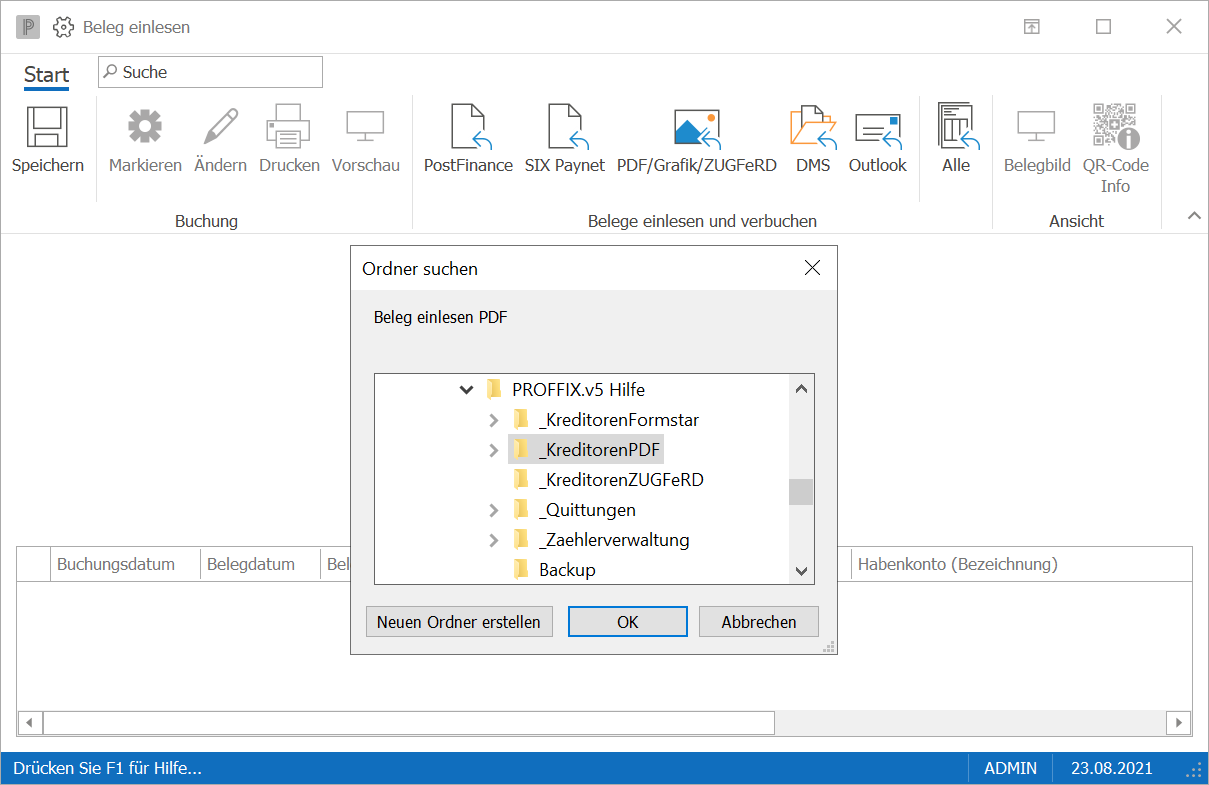Screen dimensions: 1209x785
Task: Open the Start ribbon tab
Action: coord(47,75)
